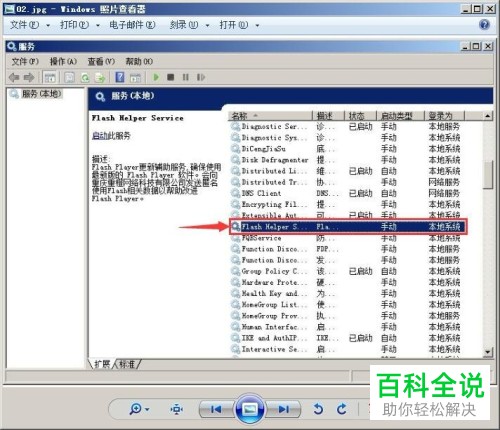
Task: Open the Properties toolbar icon
Action: [x=69, y=77]
